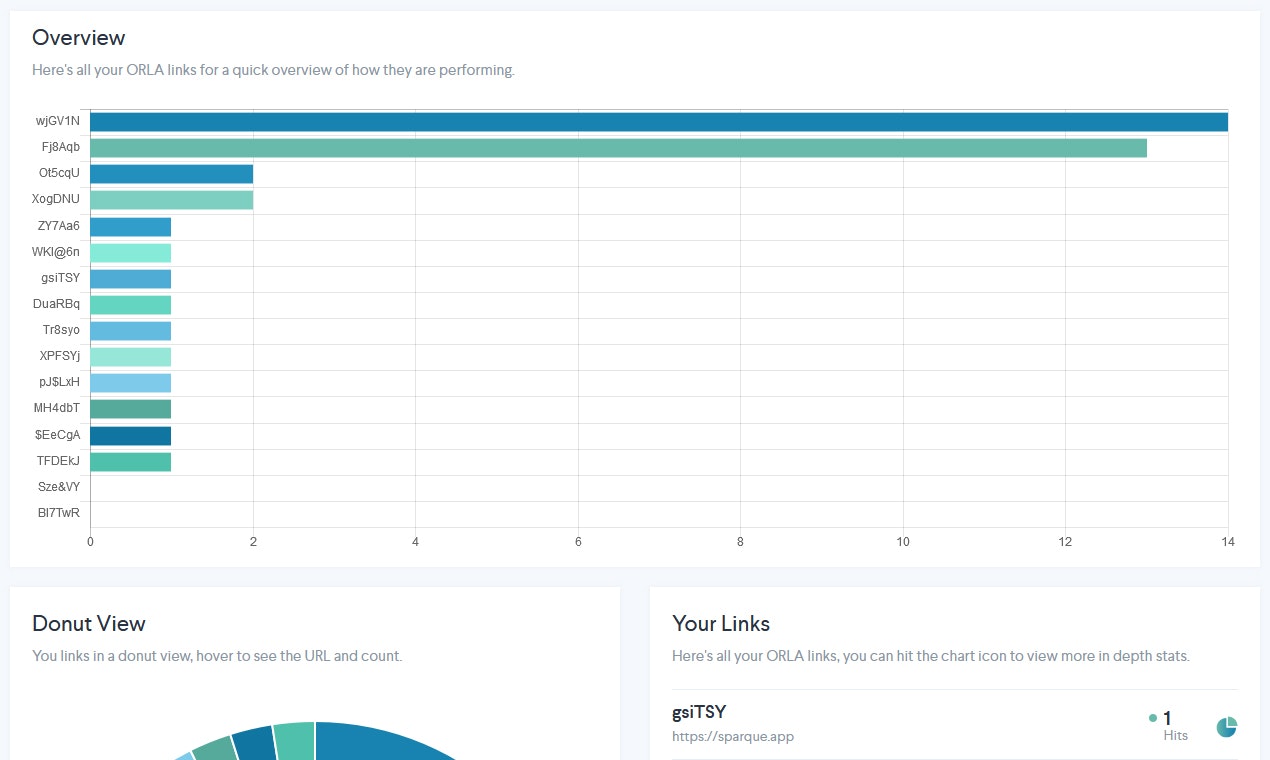Screen dimensions: 1270x760
Task: Click the Sze&VY axis label
Action: click(58, 487)
